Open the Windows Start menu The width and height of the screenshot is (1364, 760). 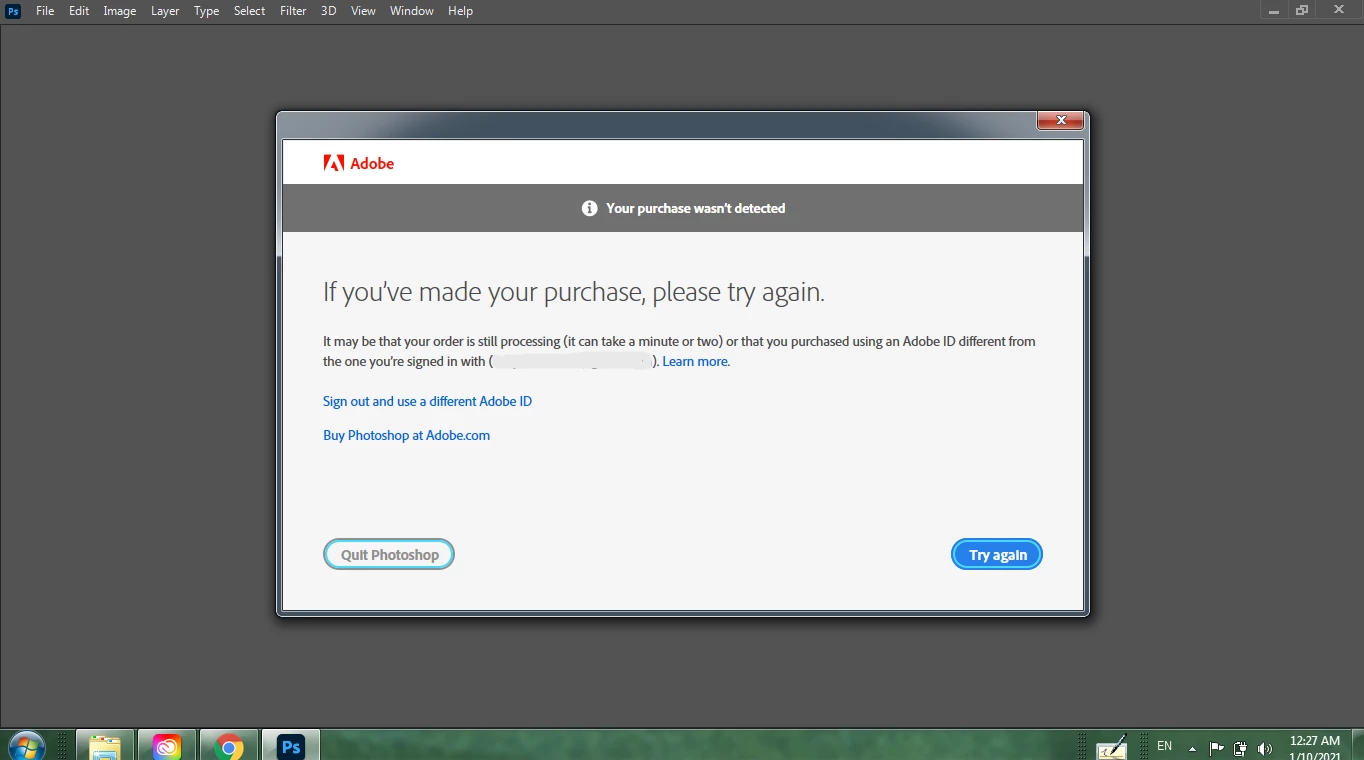(27, 746)
